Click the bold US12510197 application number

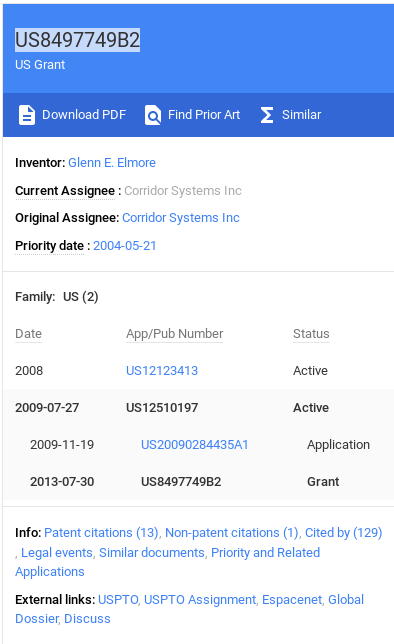point(162,407)
